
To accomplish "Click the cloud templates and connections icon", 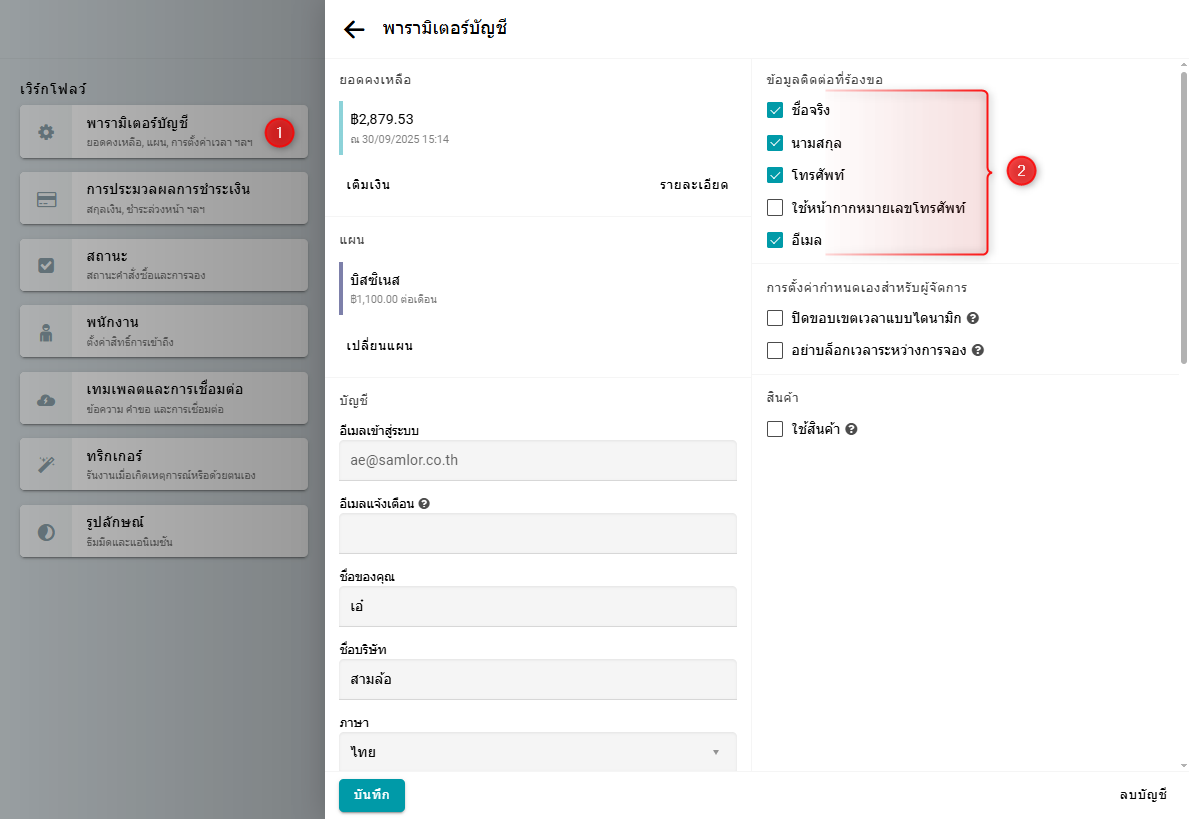I will pos(46,400).
